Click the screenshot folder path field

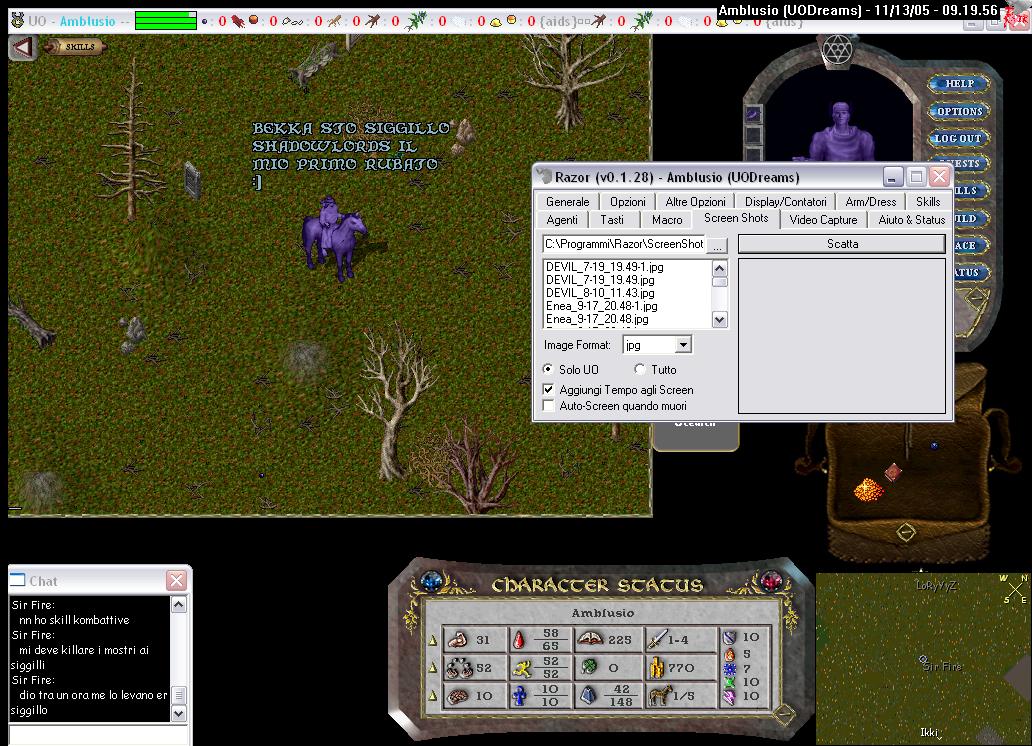(x=624, y=244)
